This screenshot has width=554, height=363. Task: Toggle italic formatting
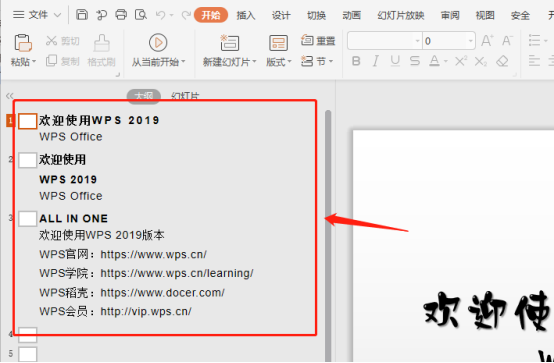click(376, 61)
